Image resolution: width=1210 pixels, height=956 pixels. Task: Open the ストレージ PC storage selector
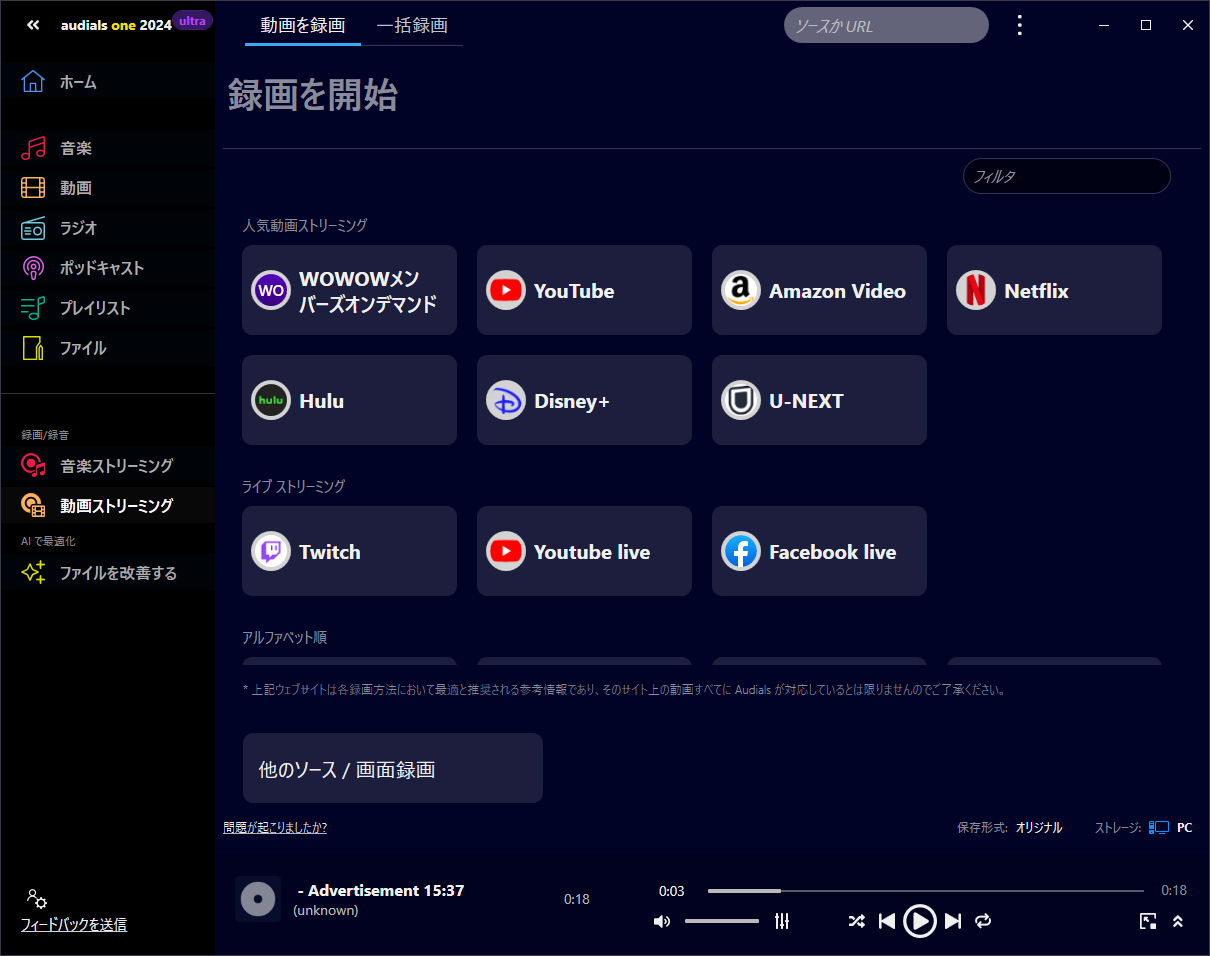coord(1144,828)
